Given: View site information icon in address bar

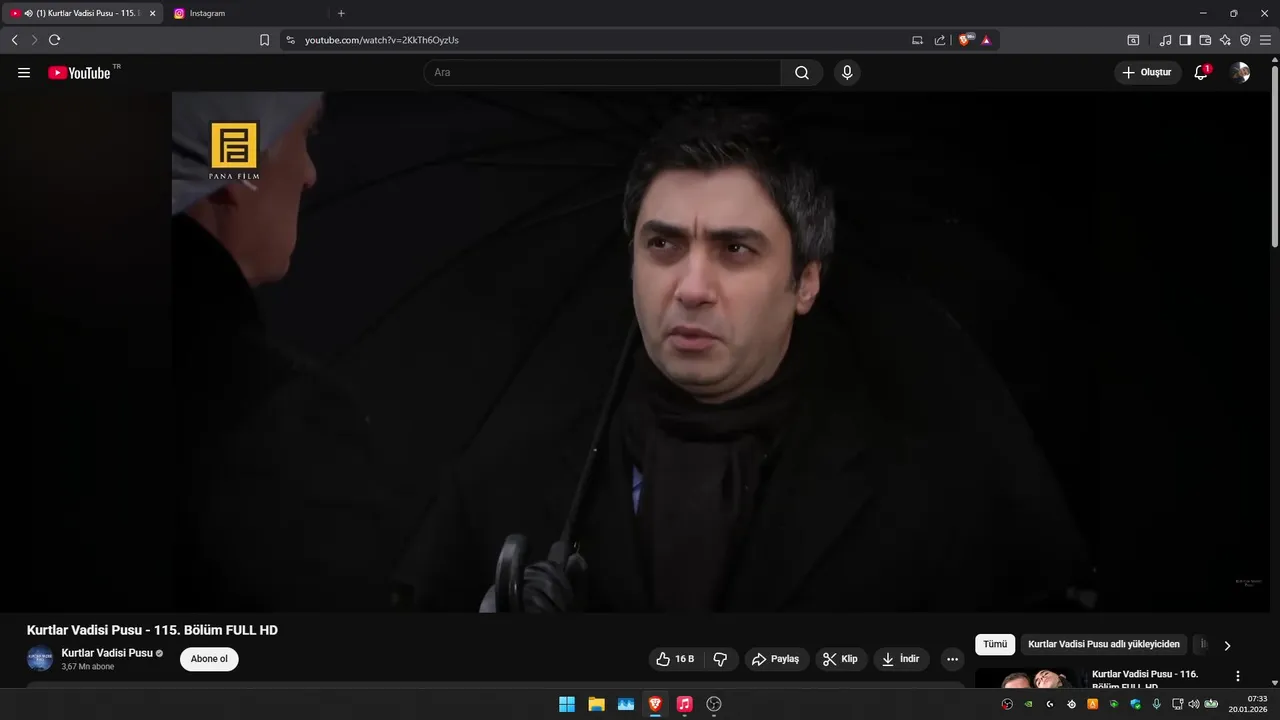Looking at the screenshot, I should point(291,40).
